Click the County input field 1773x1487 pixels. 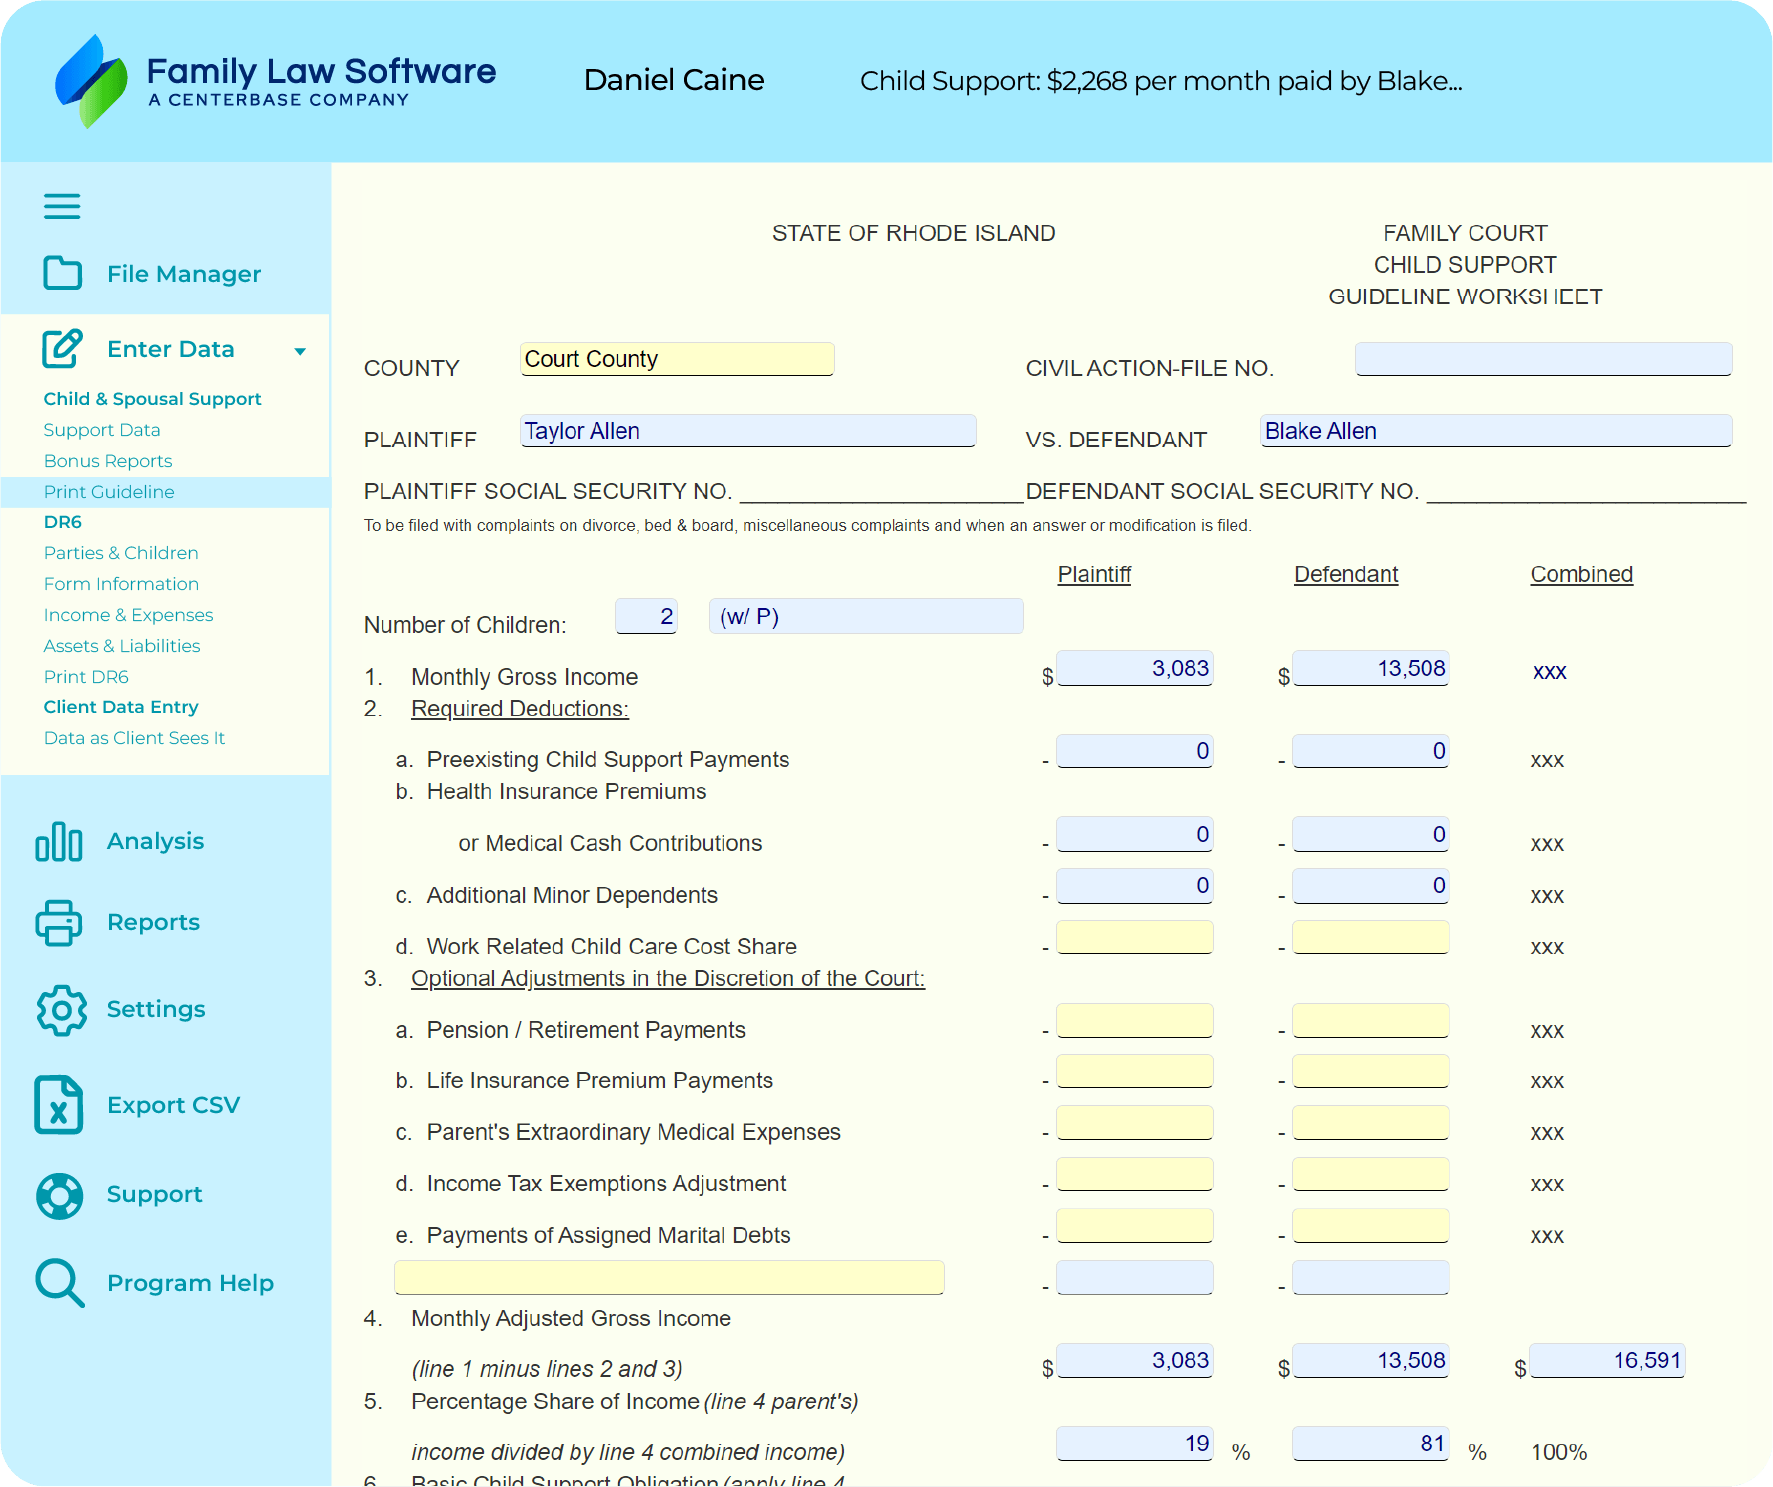pyautogui.click(x=677, y=359)
